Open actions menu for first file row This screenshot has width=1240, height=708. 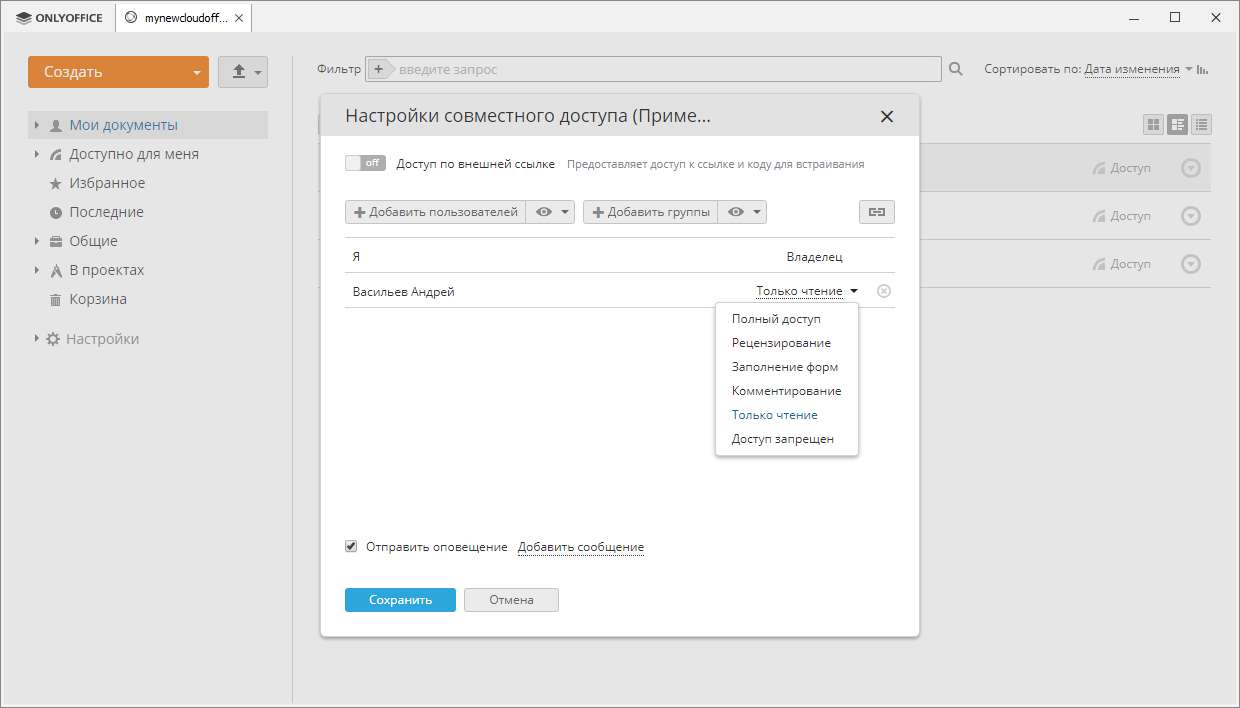pyautogui.click(x=1190, y=168)
